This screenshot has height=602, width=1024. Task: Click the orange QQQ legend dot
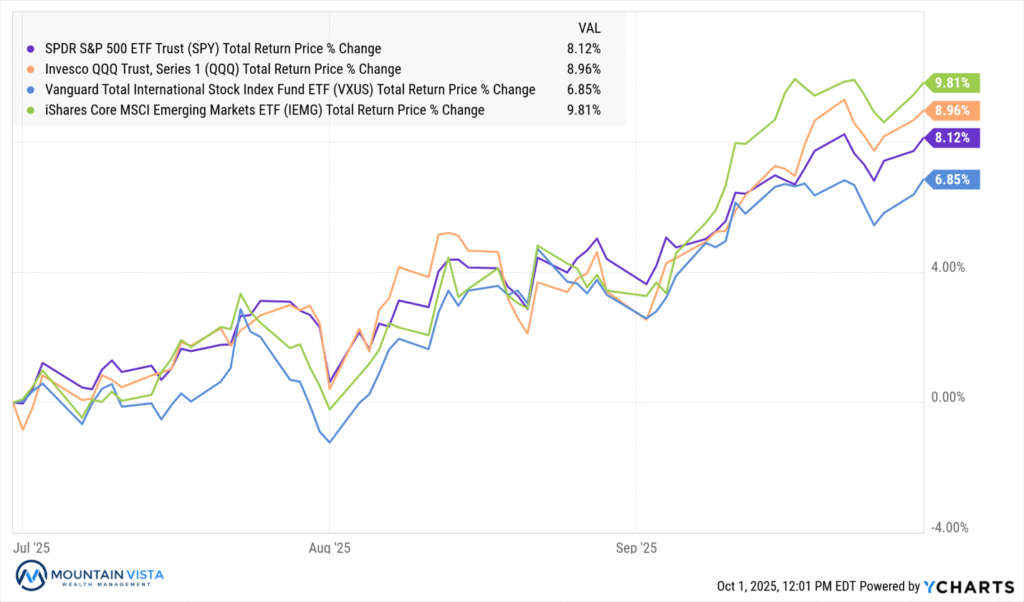click(30, 69)
